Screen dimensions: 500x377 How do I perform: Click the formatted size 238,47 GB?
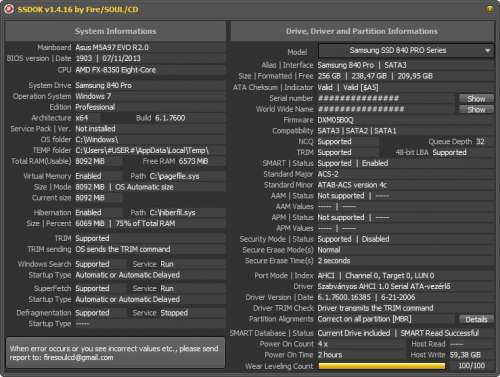click(369, 76)
